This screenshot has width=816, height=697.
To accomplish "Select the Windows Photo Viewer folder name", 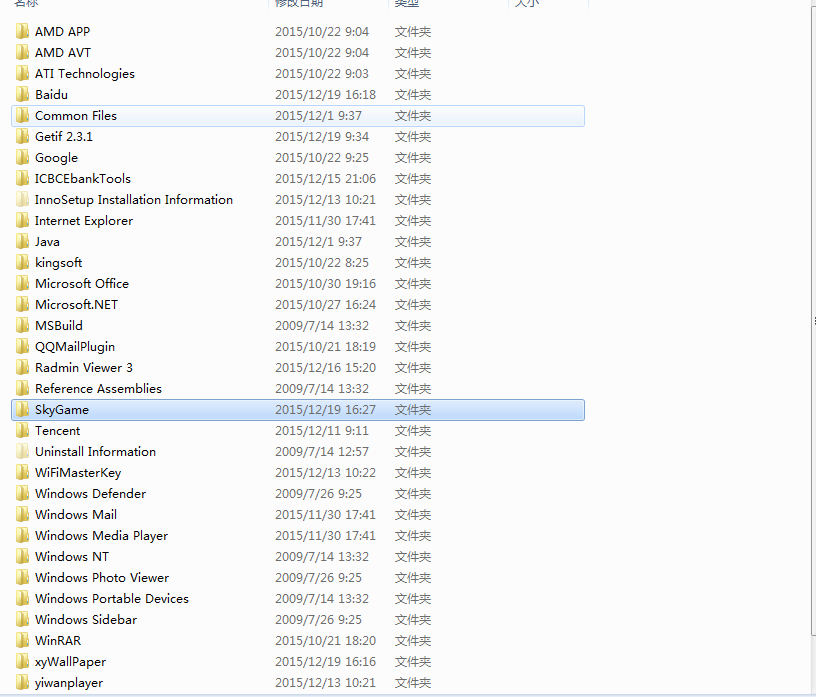I will [102, 578].
